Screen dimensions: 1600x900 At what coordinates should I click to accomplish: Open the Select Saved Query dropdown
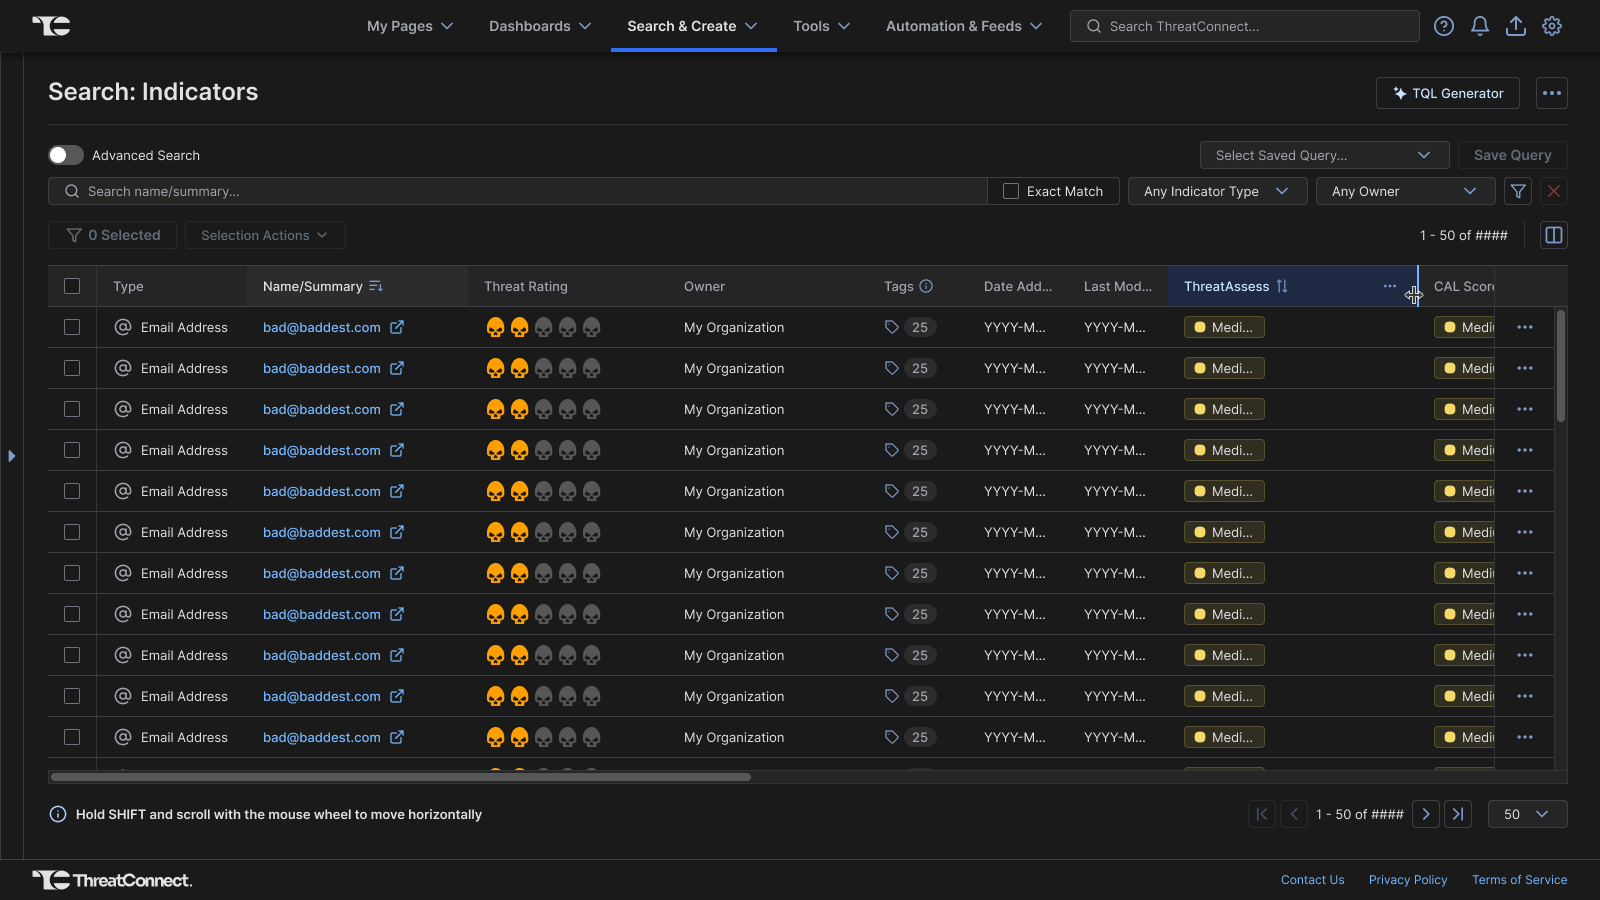1323,155
